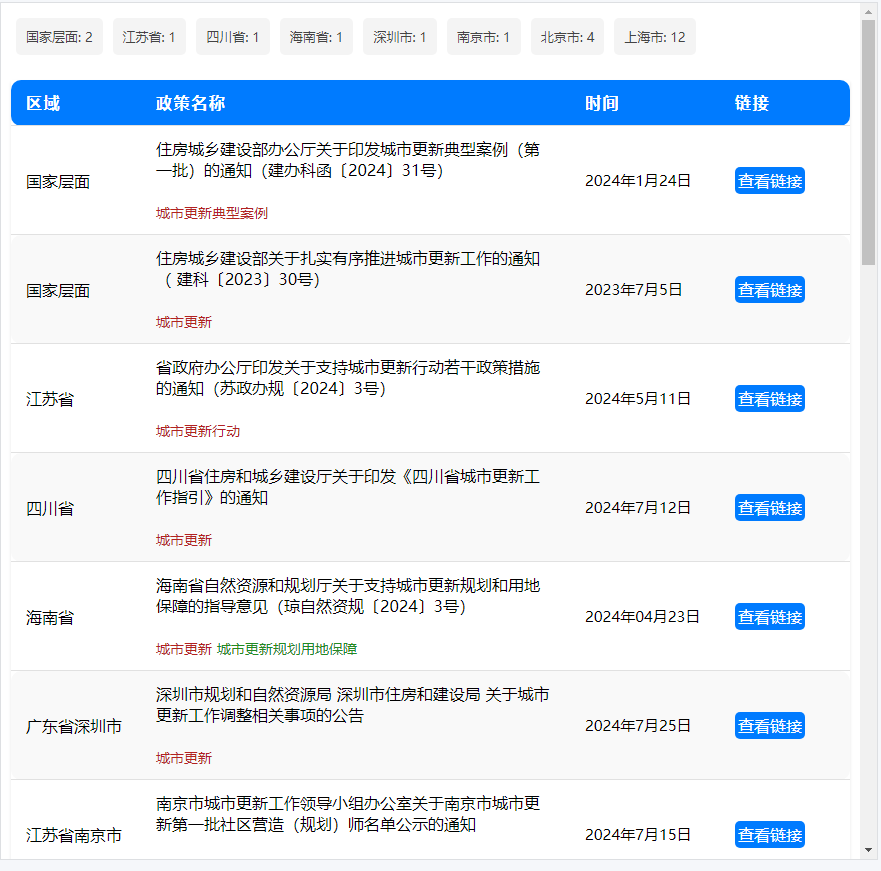This screenshot has width=881, height=871.
Task: Open 查看链接 in the 广东省深圳市 row
Action: [x=770, y=726]
